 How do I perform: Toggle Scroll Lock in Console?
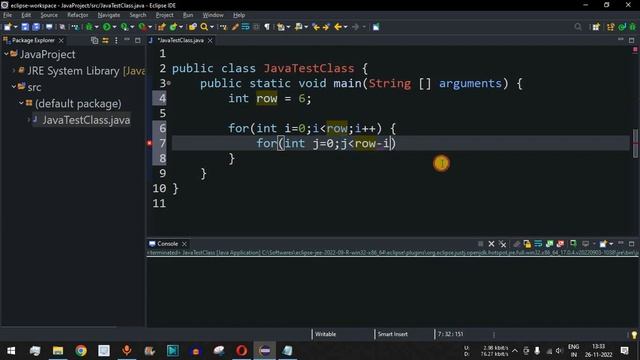tap(527, 244)
